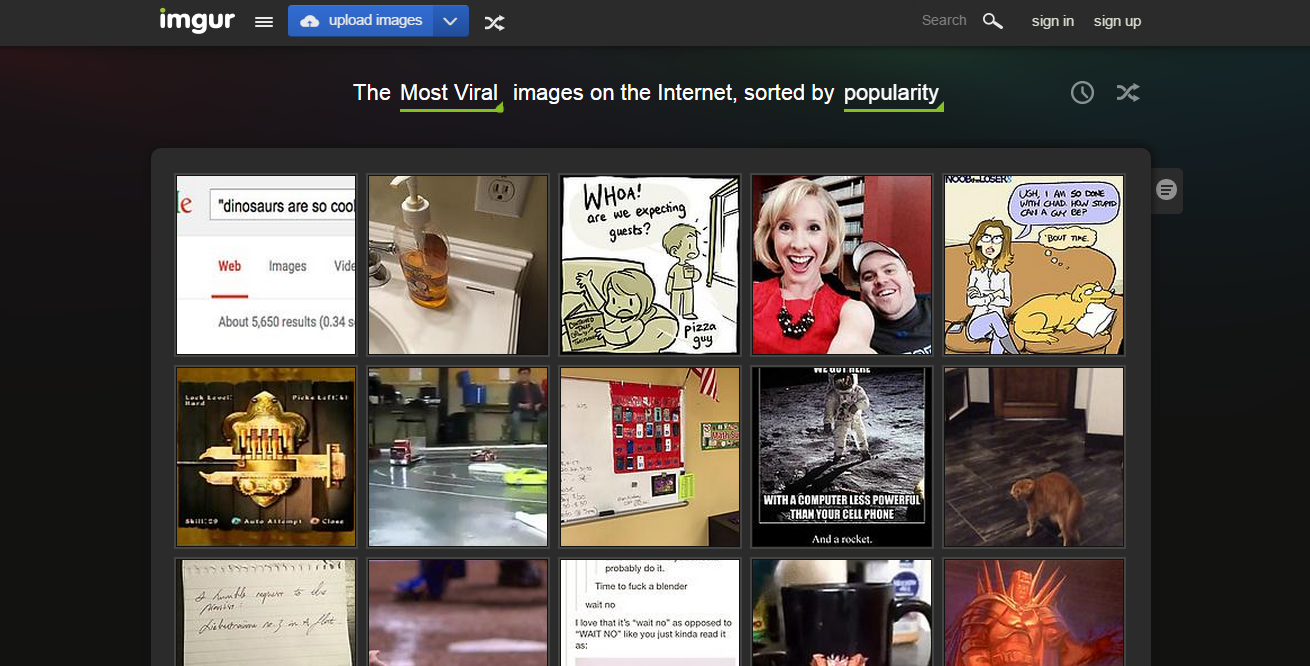Open the moon landing meme thumbnail
The width and height of the screenshot is (1310, 666).
[841, 456]
